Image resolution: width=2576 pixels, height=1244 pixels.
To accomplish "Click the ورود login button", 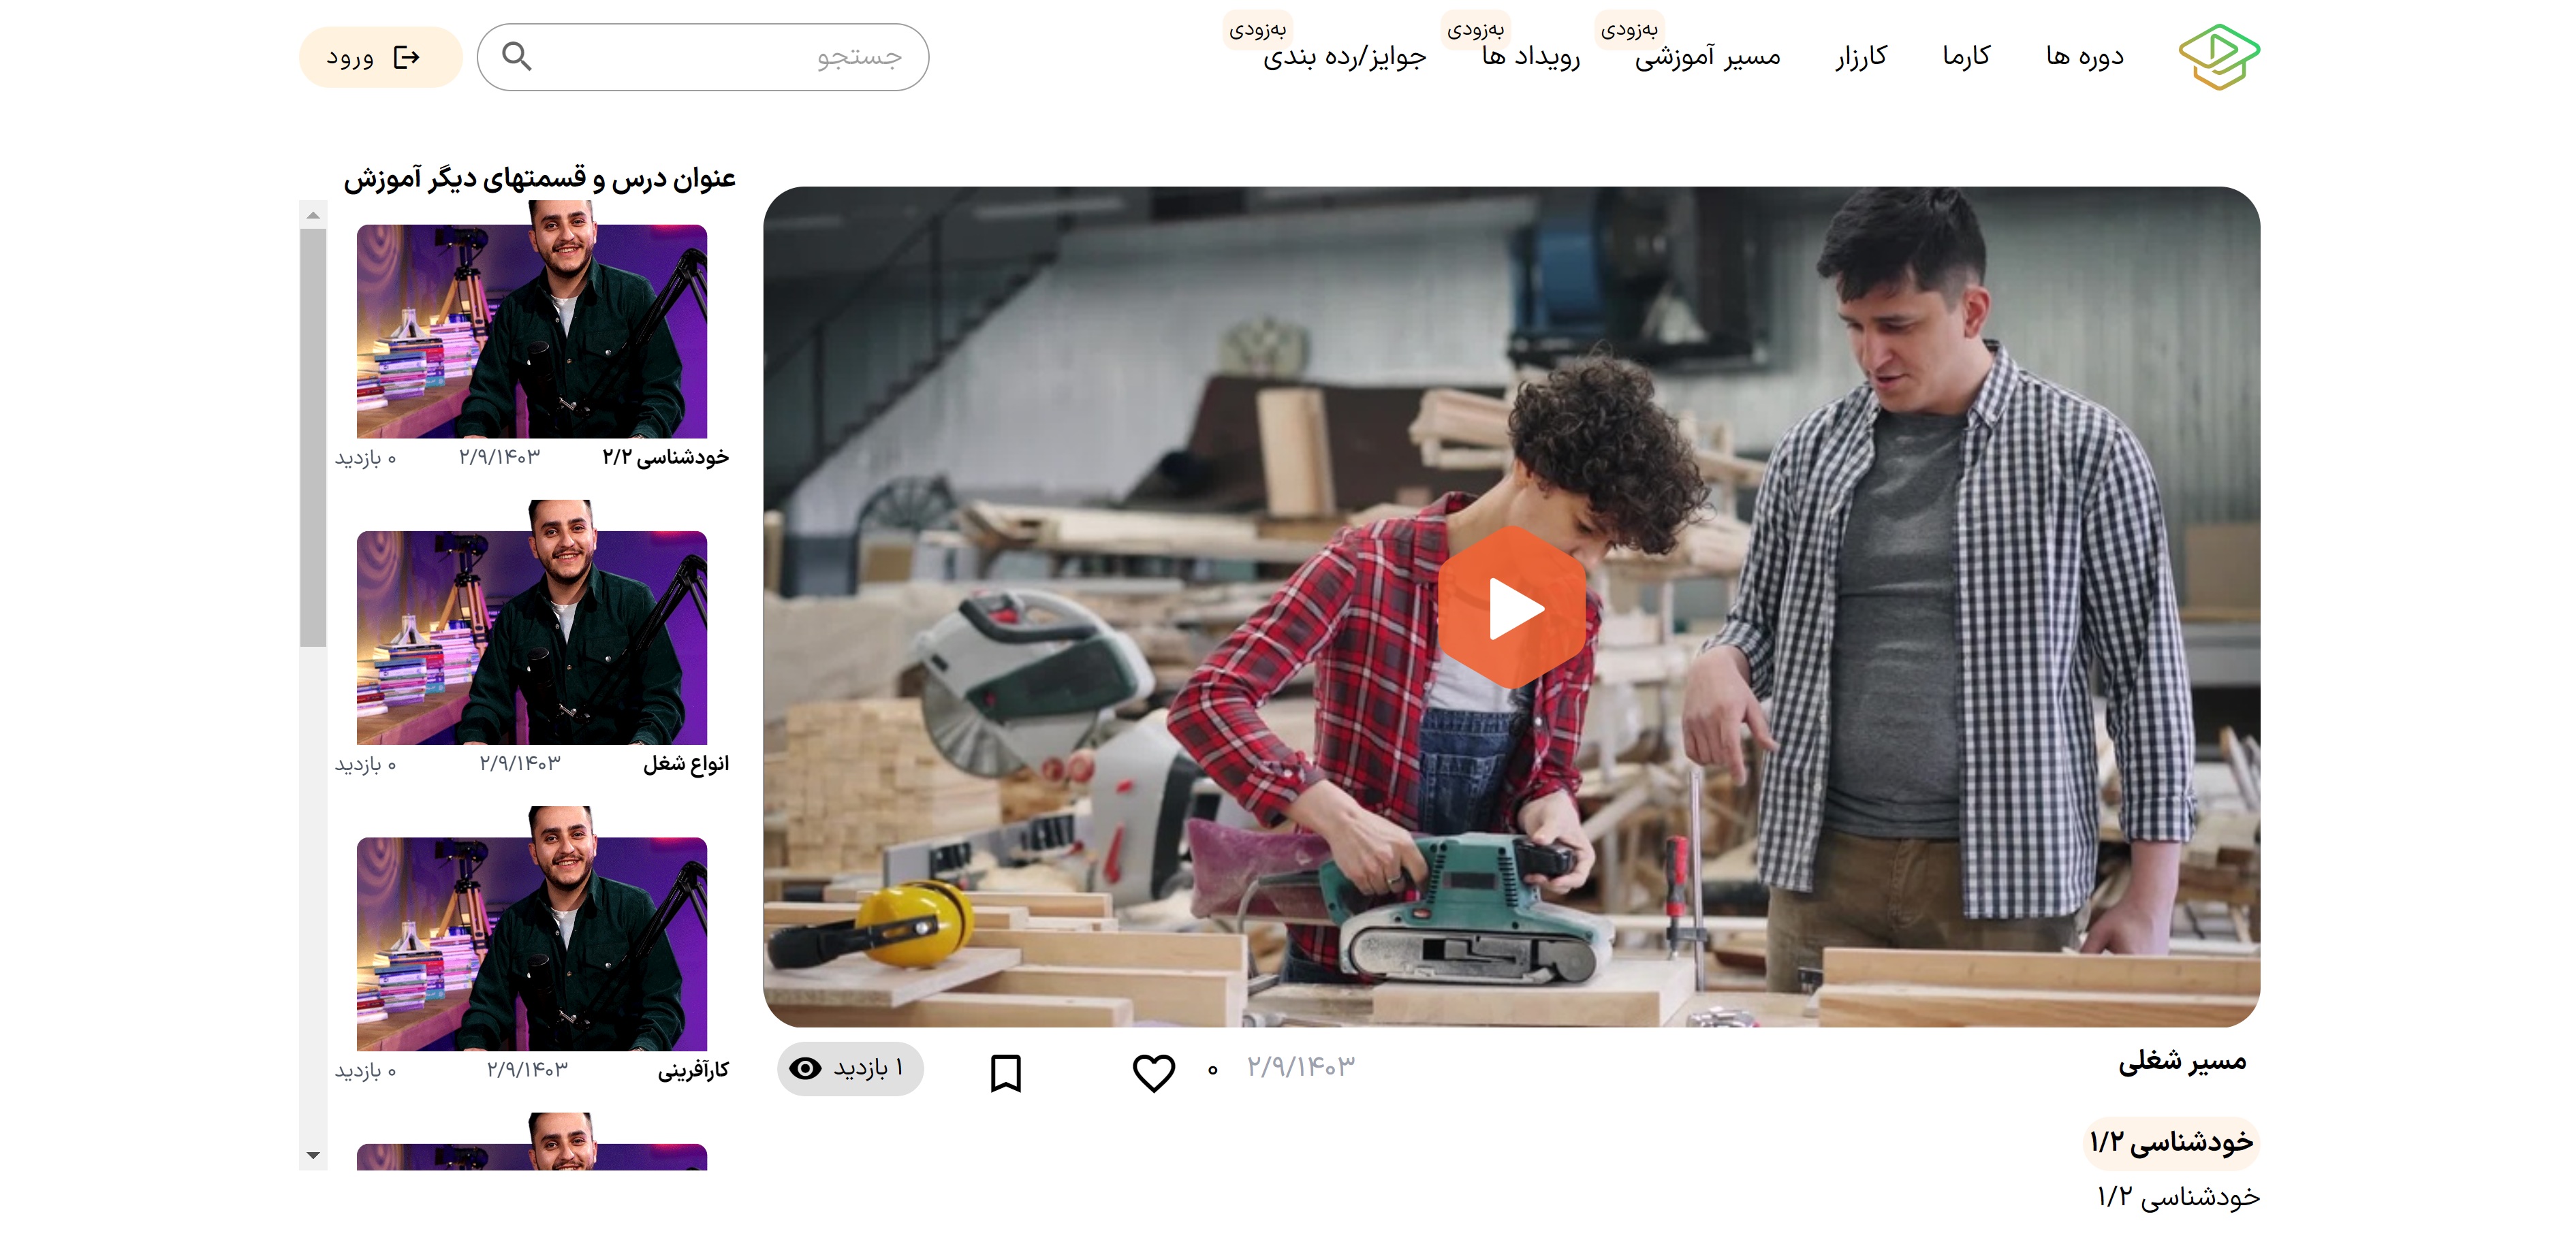I will [x=380, y=57].
